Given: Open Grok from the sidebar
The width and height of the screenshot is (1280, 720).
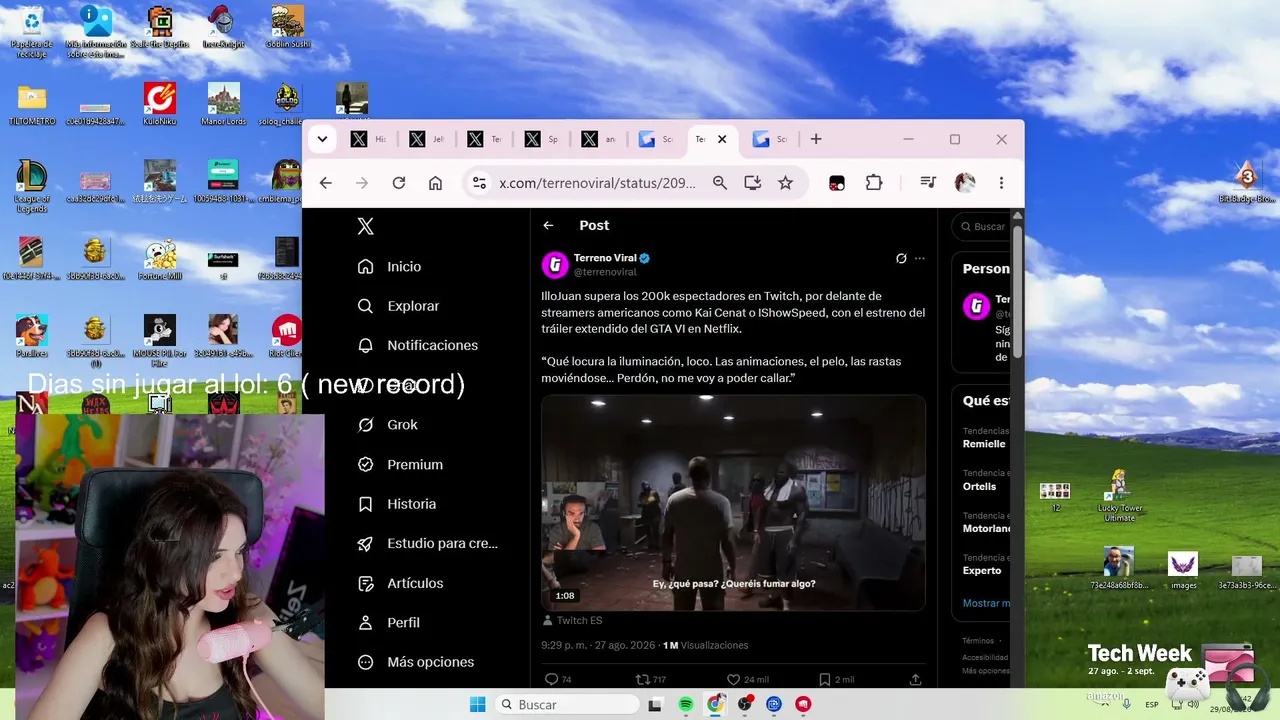Looking at the screenshot, I should tap(388, 425).
